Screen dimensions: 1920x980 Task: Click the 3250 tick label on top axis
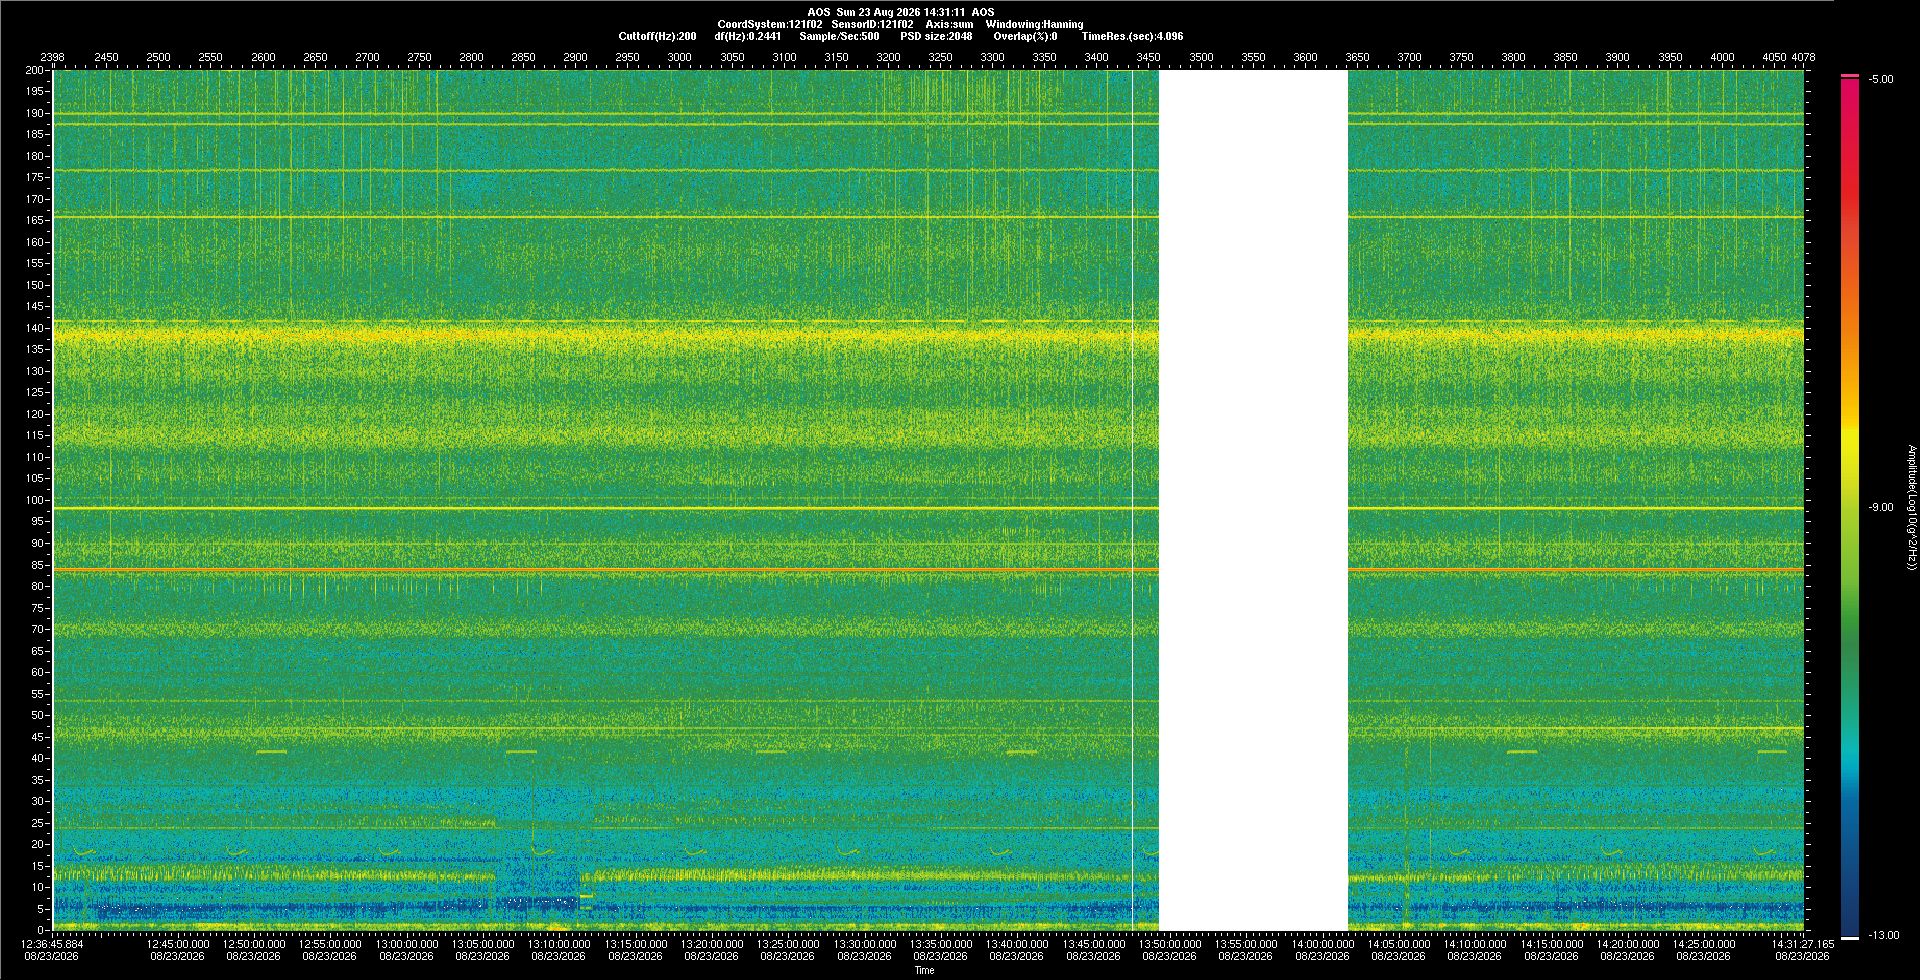coord(940,57)
